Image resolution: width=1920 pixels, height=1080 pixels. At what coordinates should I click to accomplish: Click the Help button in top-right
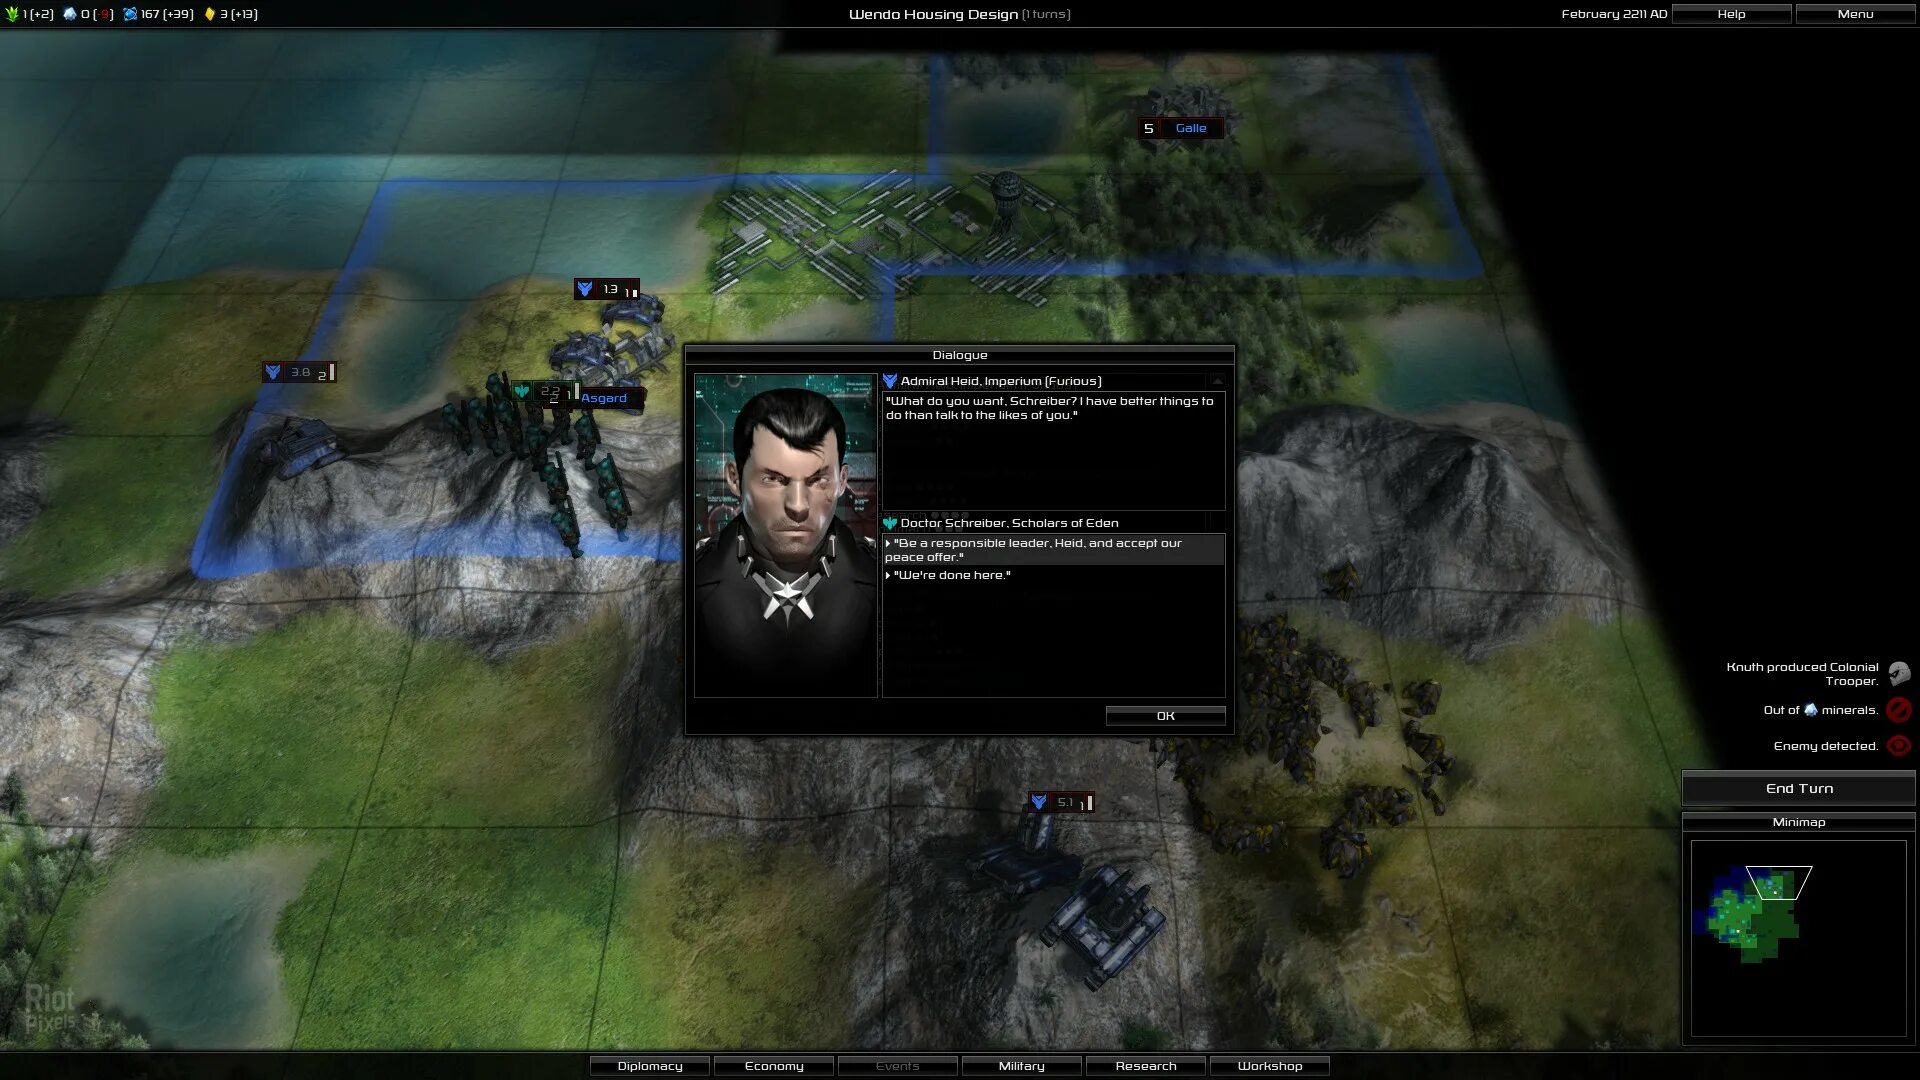pyautogui.click(x=1731, y=13)
